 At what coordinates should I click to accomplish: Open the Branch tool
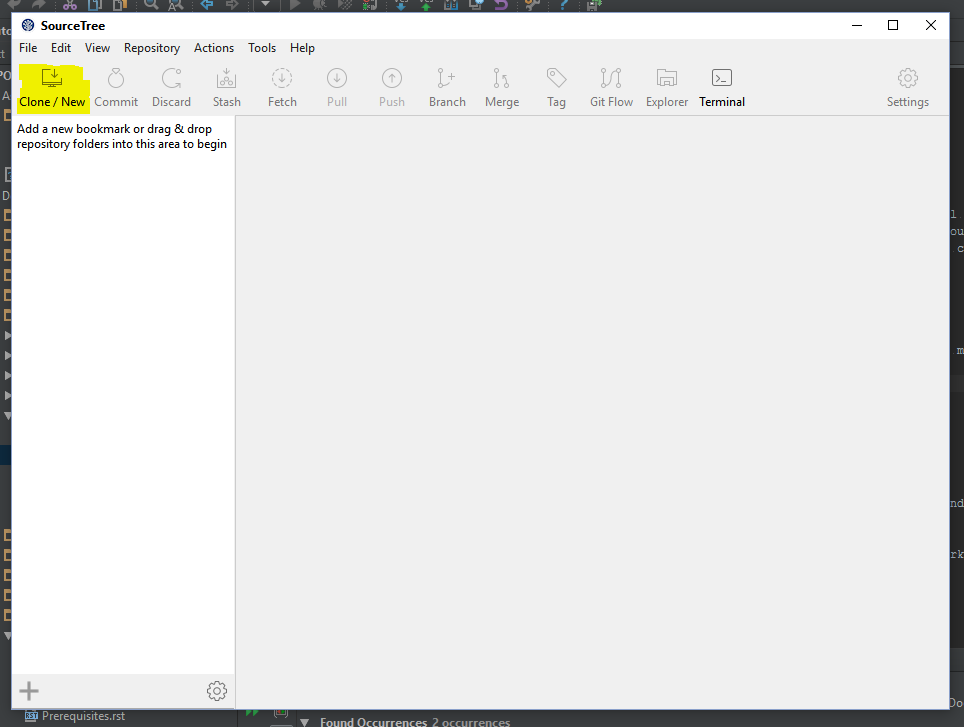(447, 88)
